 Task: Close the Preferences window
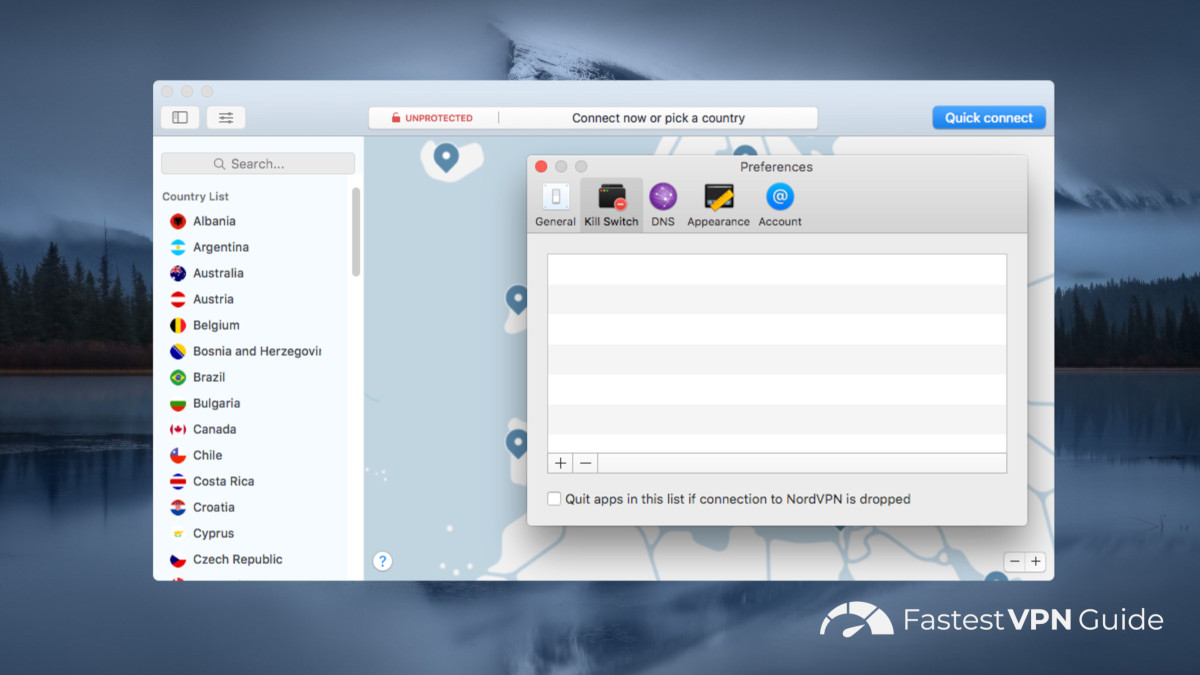[x=541, y=167]
